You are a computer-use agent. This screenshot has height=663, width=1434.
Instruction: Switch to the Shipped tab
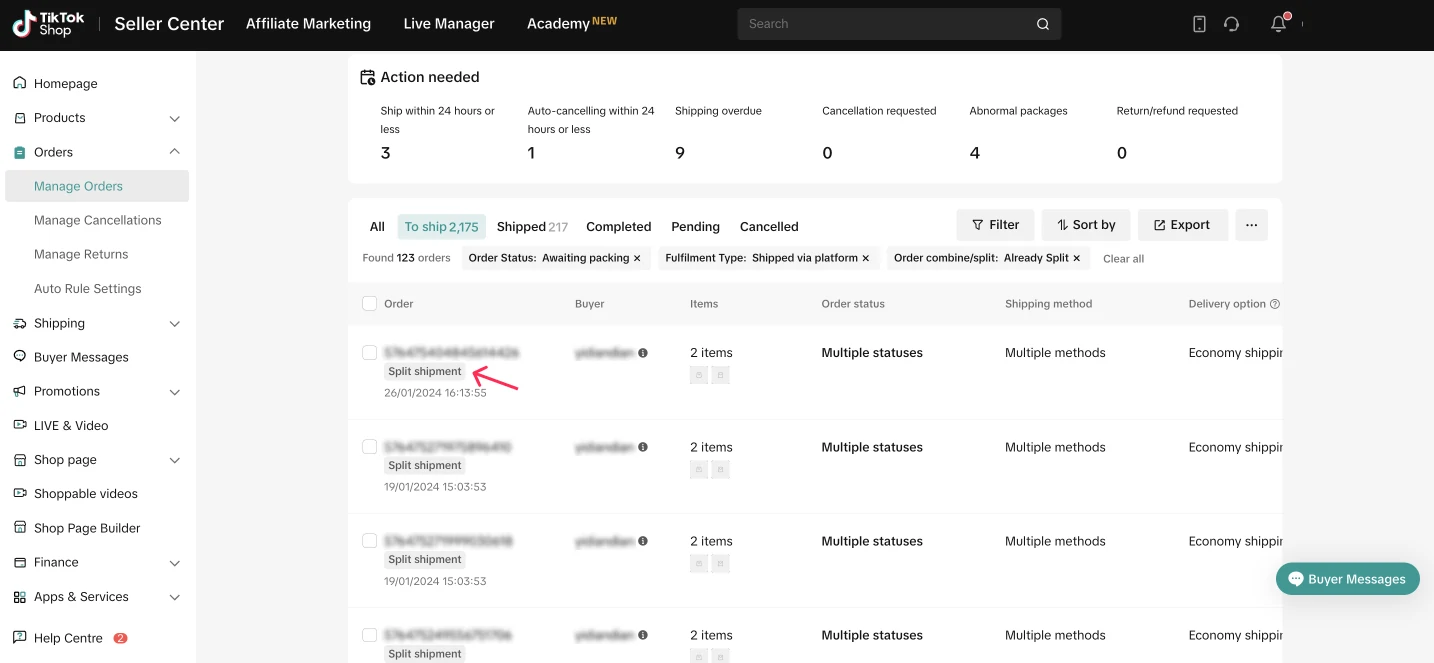coord(532,227)
